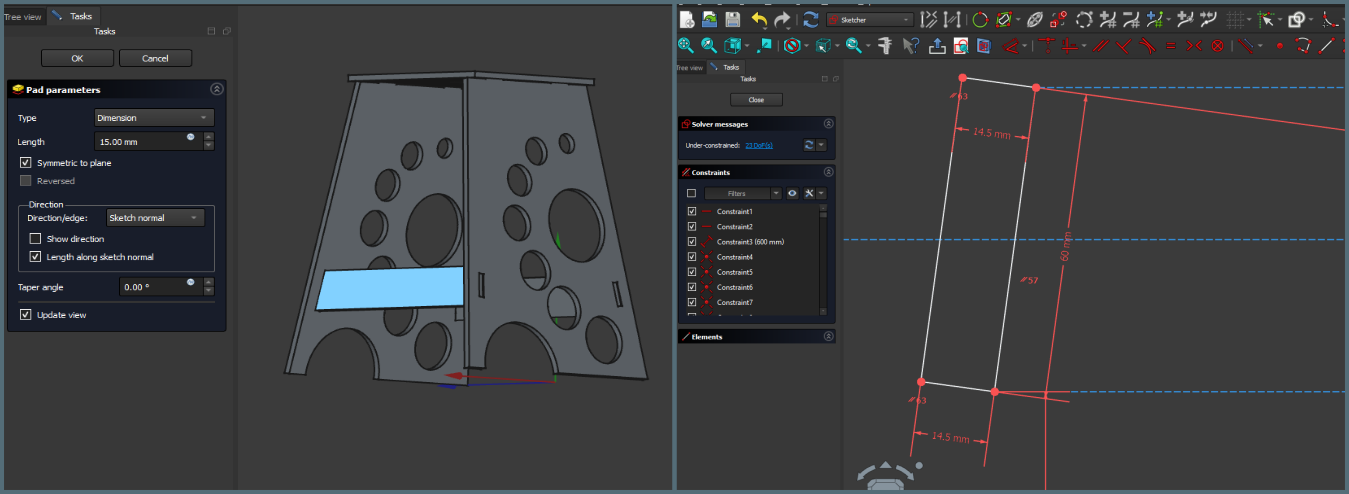The height and width of the screenshot is (494, 1349).
Task: Toggle constraint visibility eye button
Action: [x=791, y=193]
